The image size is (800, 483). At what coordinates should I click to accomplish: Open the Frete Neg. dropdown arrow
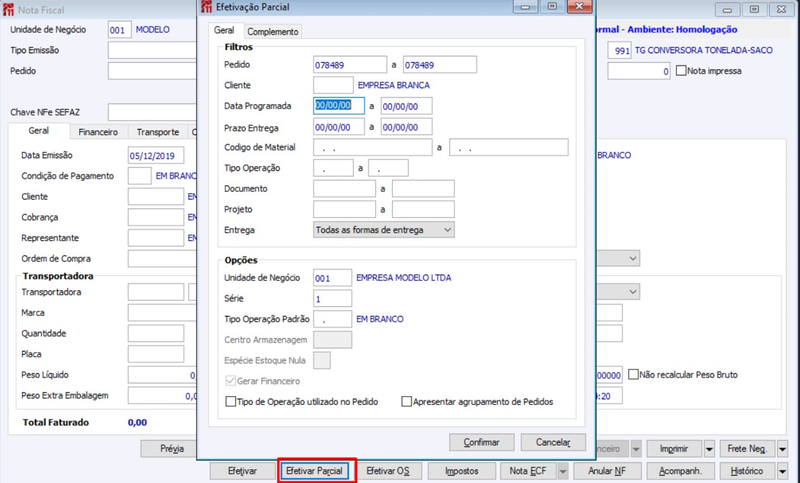[782, 449]
